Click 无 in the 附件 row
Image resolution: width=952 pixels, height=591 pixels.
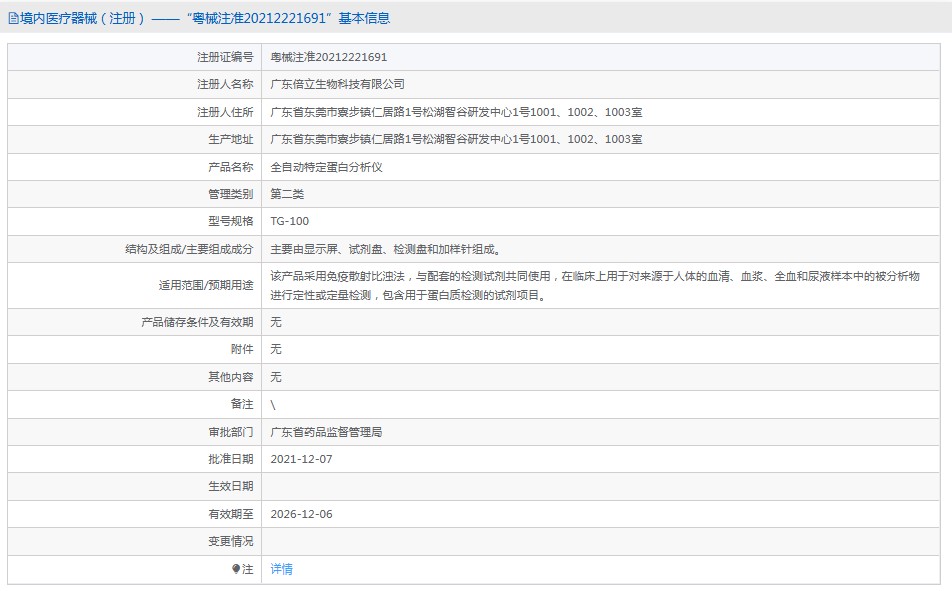pos(276,349)
